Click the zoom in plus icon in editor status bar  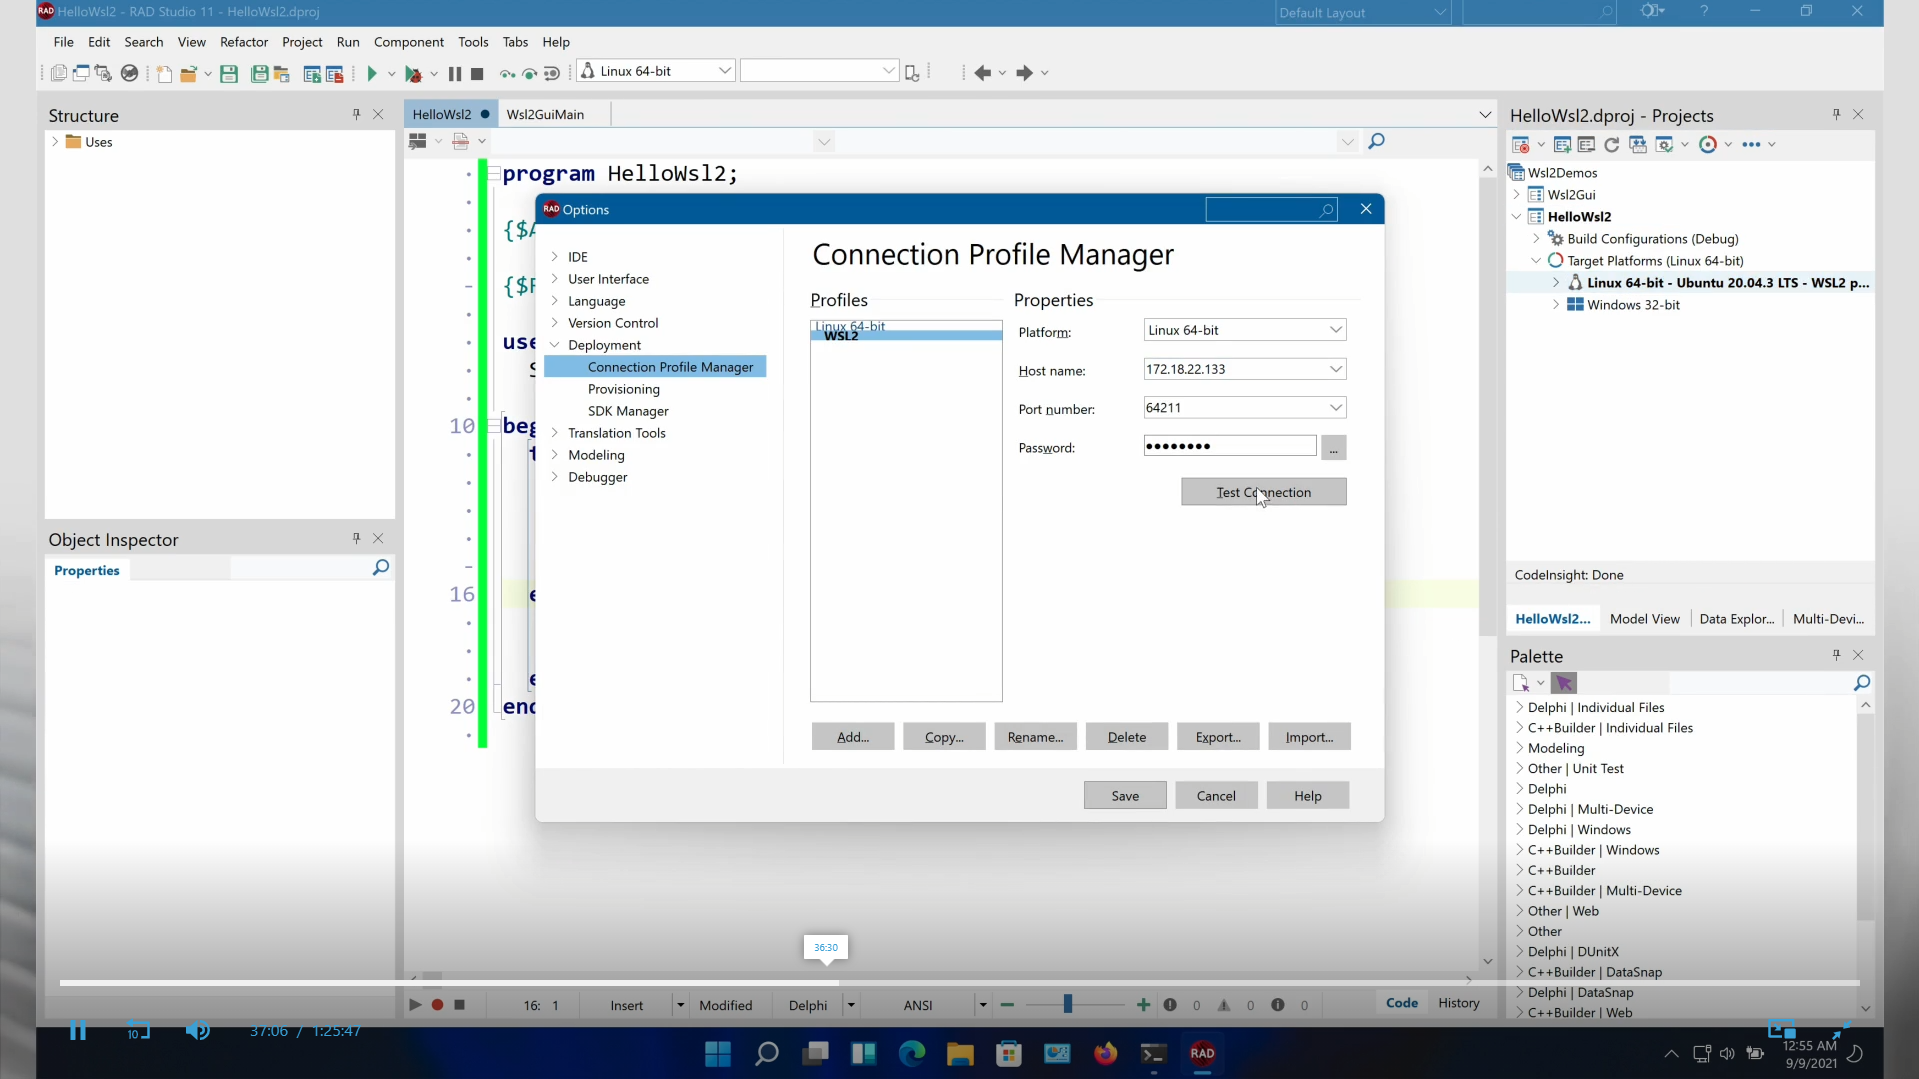1143,1005
